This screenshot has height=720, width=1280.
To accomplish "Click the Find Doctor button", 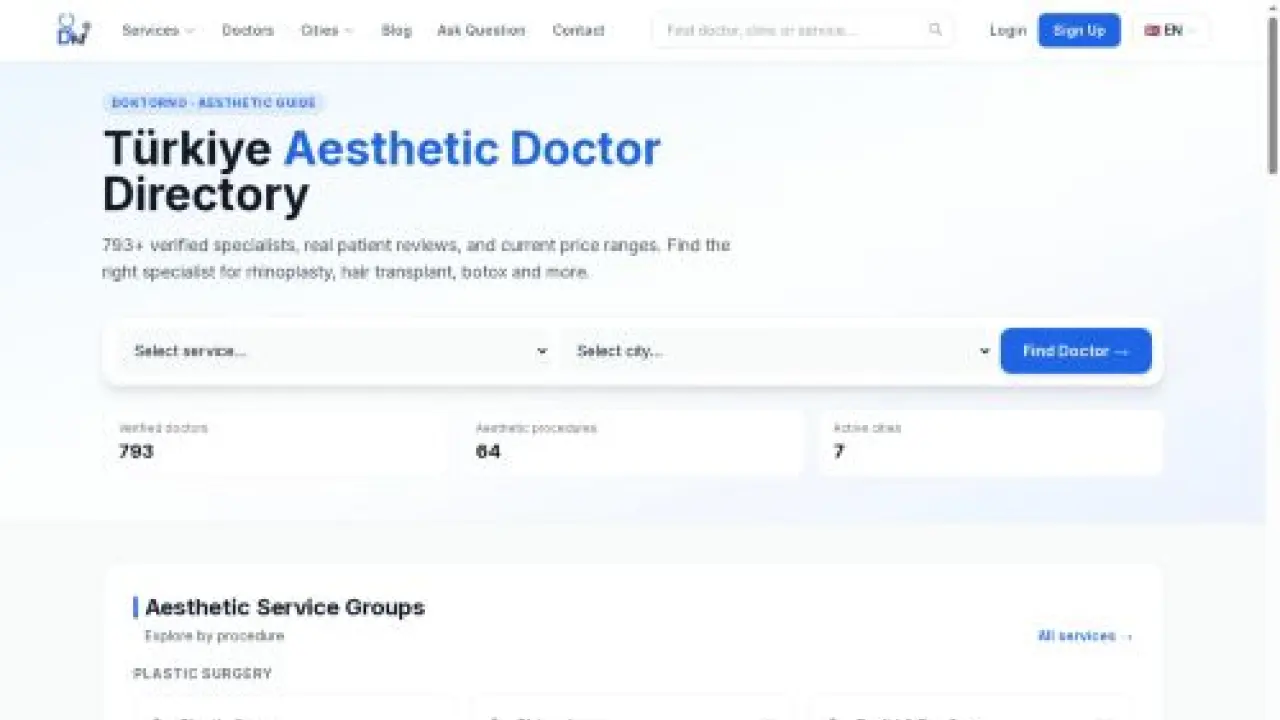I will click(x=1076, y=351).
